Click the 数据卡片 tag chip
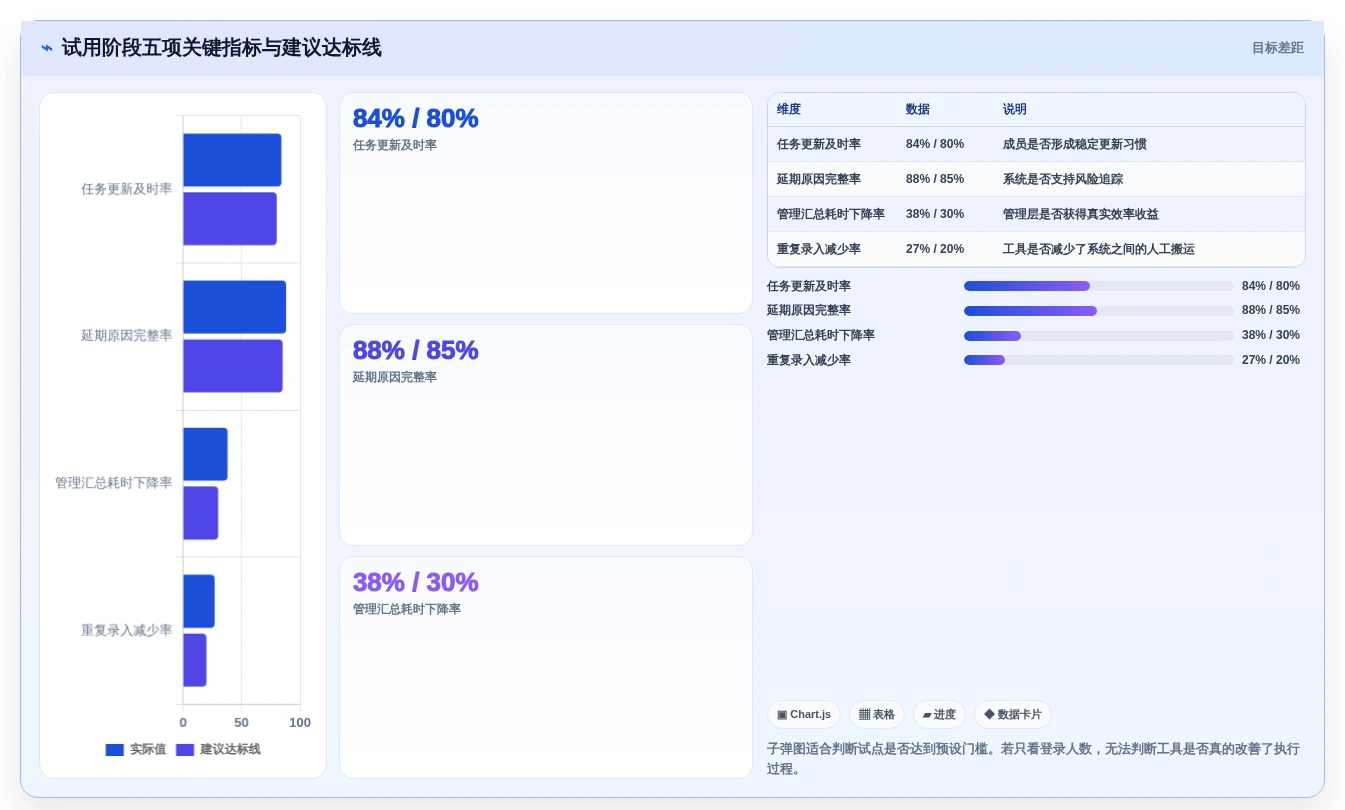The height and width of the screenshot is (810, 1345). 1013,714
